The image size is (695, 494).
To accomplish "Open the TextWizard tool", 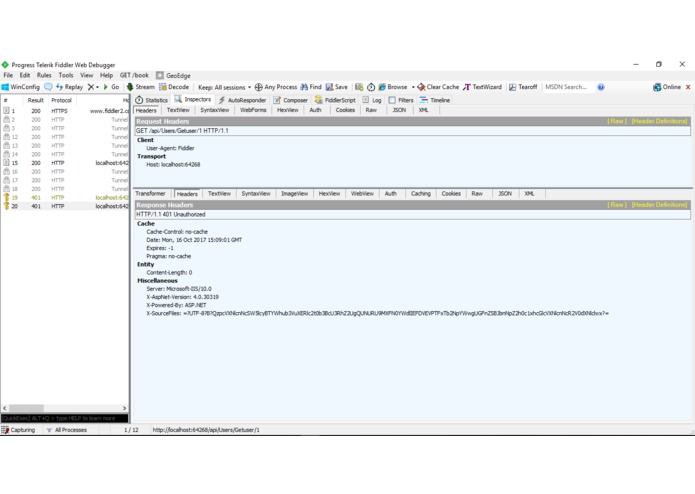I will tap(483, 87).
